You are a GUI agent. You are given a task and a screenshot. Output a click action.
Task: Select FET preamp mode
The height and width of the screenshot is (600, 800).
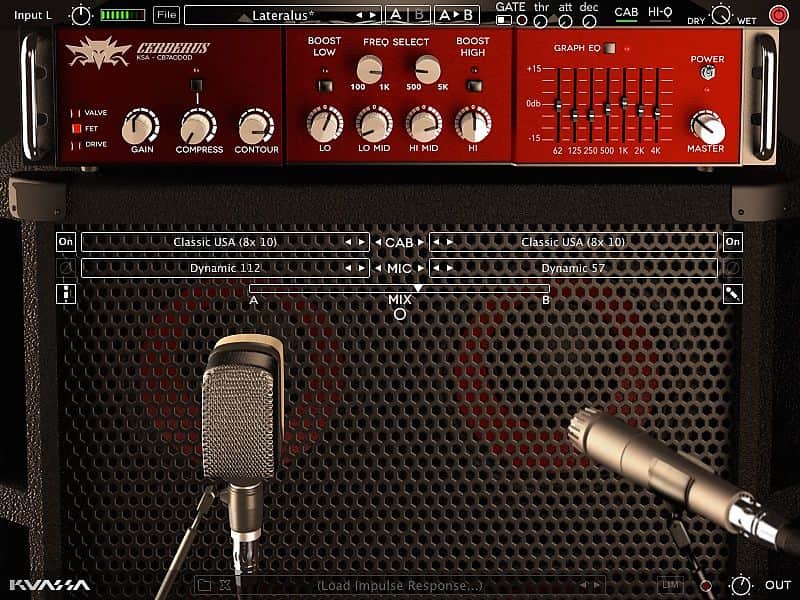84,129
